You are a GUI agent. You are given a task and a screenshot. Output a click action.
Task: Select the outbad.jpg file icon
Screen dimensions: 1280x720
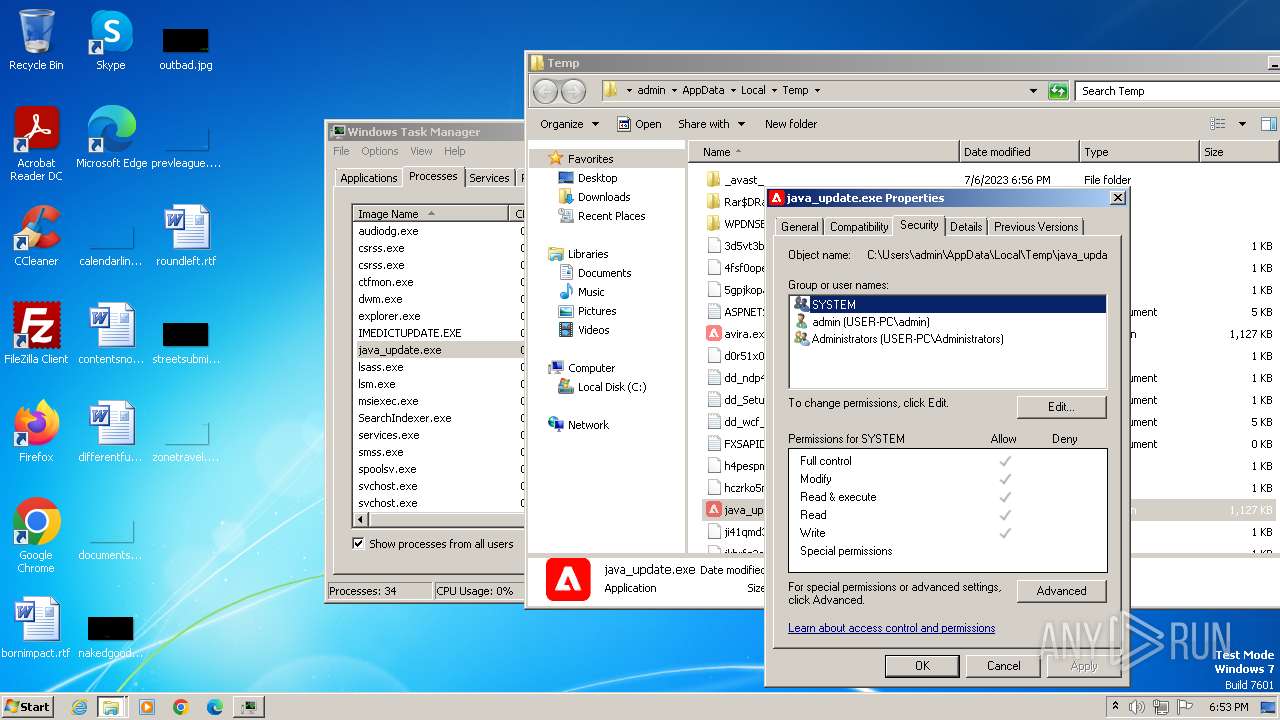point(186,48)
